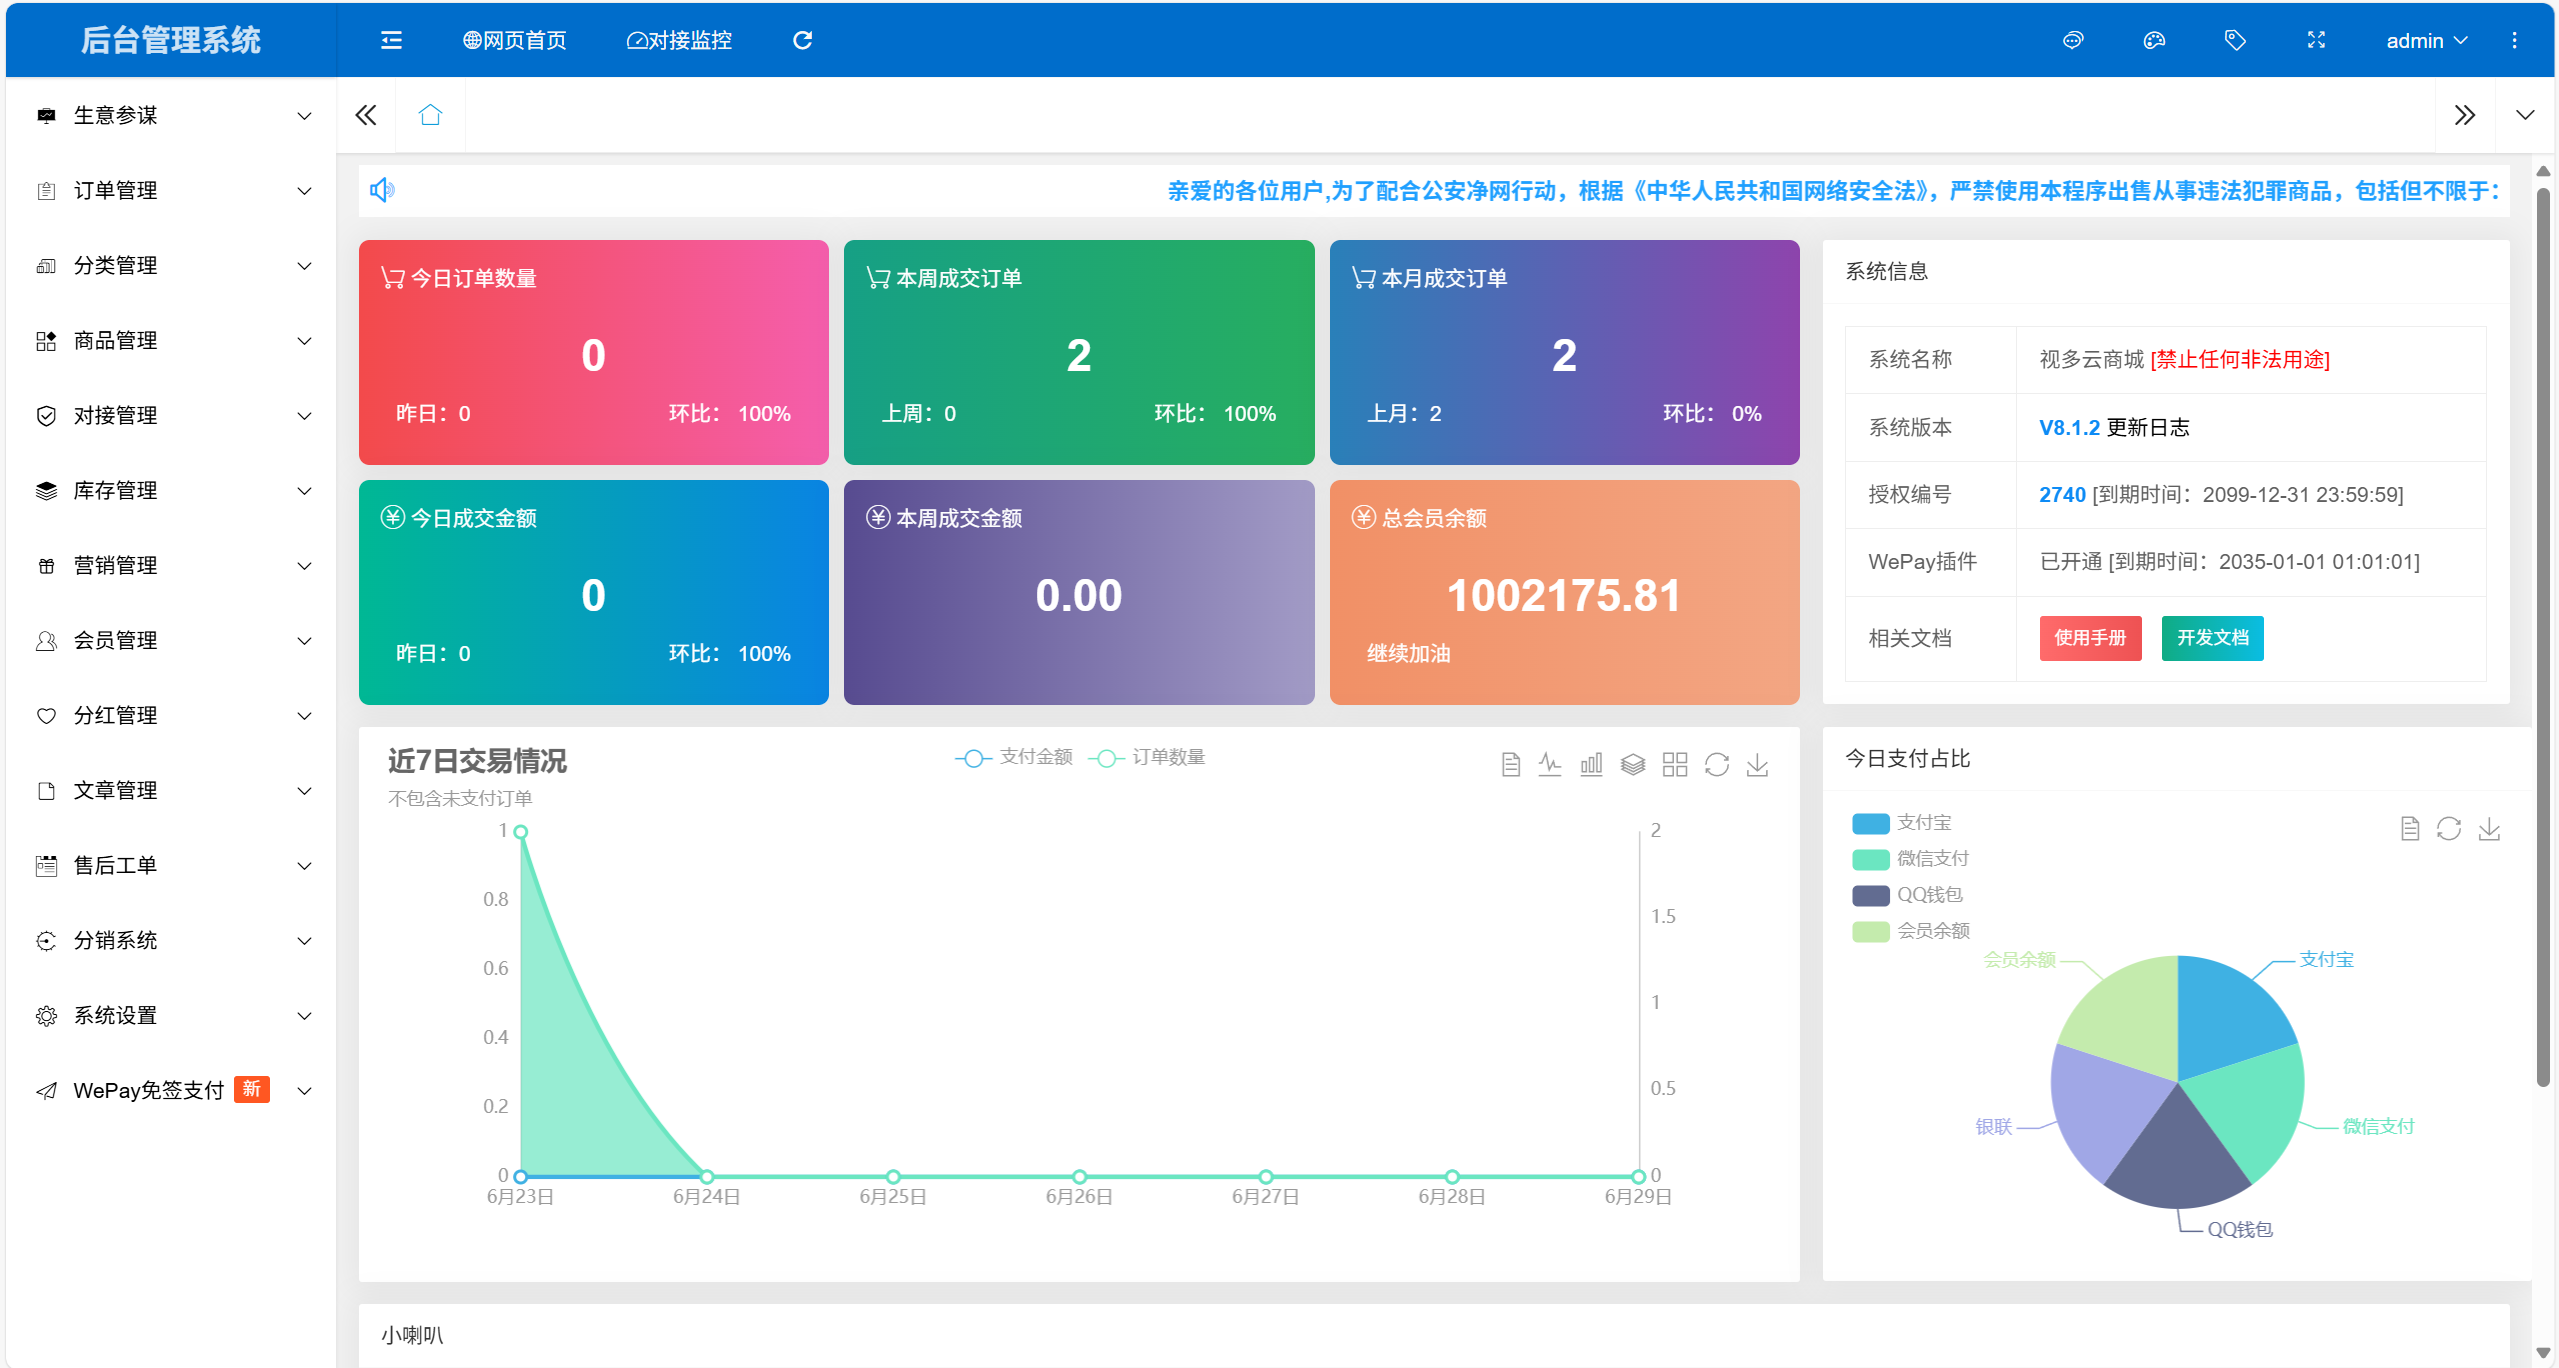
Task: Restore the pie chart view
Action: (x=2448, y=829)
